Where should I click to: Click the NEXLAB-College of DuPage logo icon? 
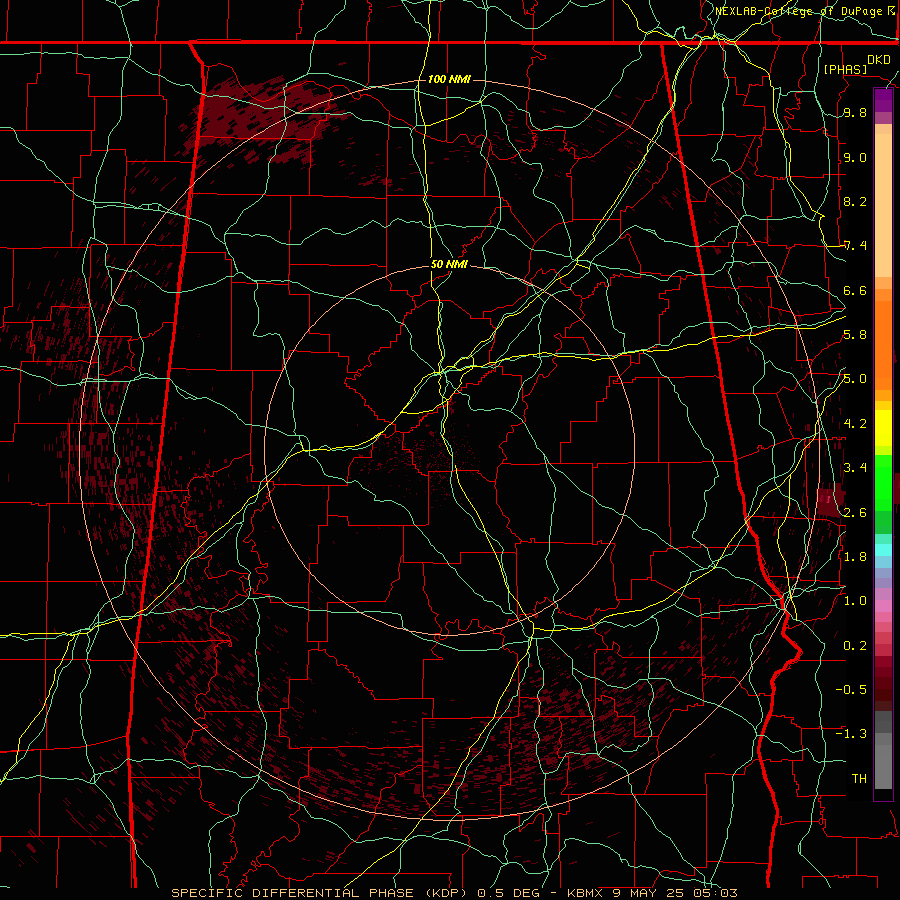[x=891, y=10]
